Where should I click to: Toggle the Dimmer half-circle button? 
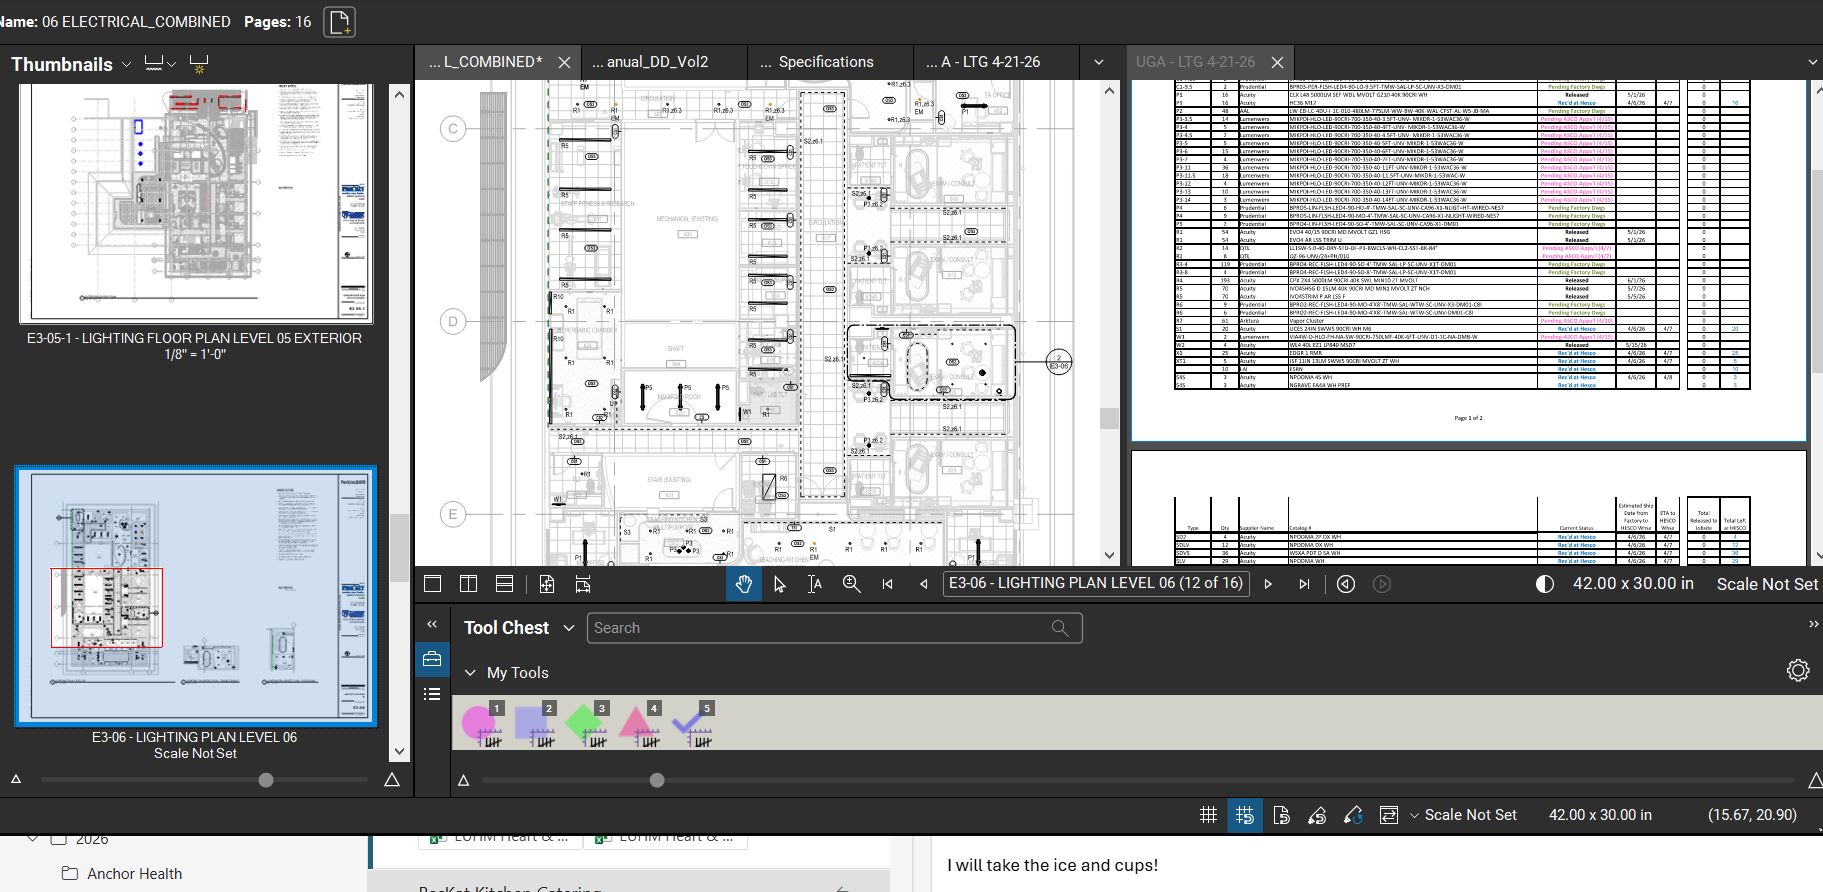click(x=1544, y=584)
